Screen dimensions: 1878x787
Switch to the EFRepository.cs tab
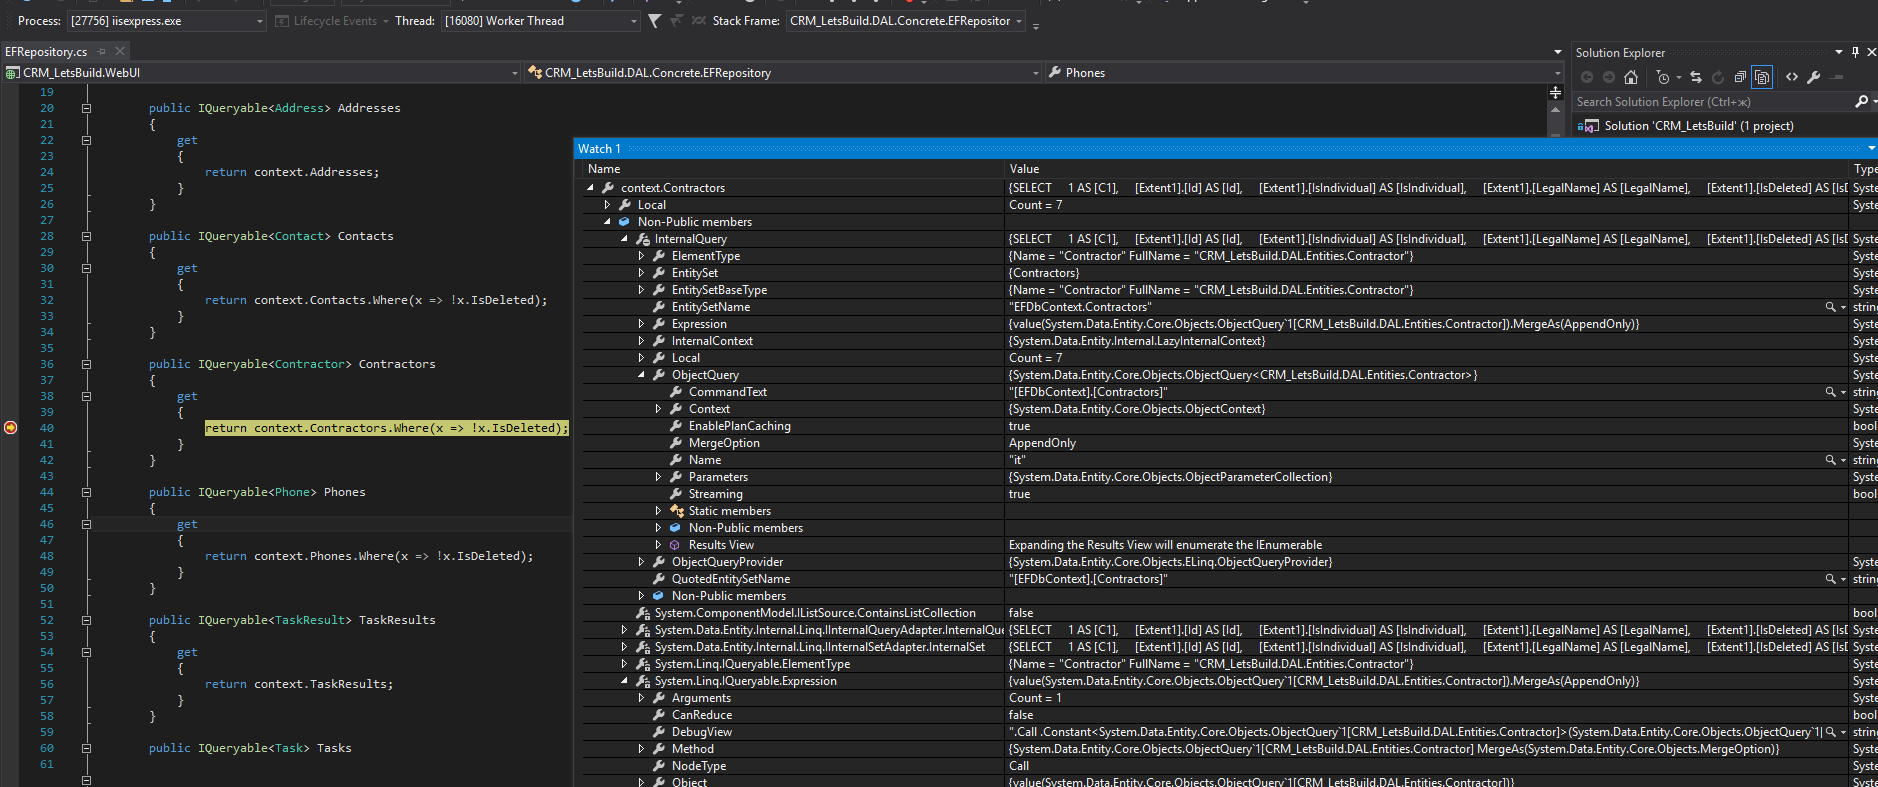click(46, 52)
